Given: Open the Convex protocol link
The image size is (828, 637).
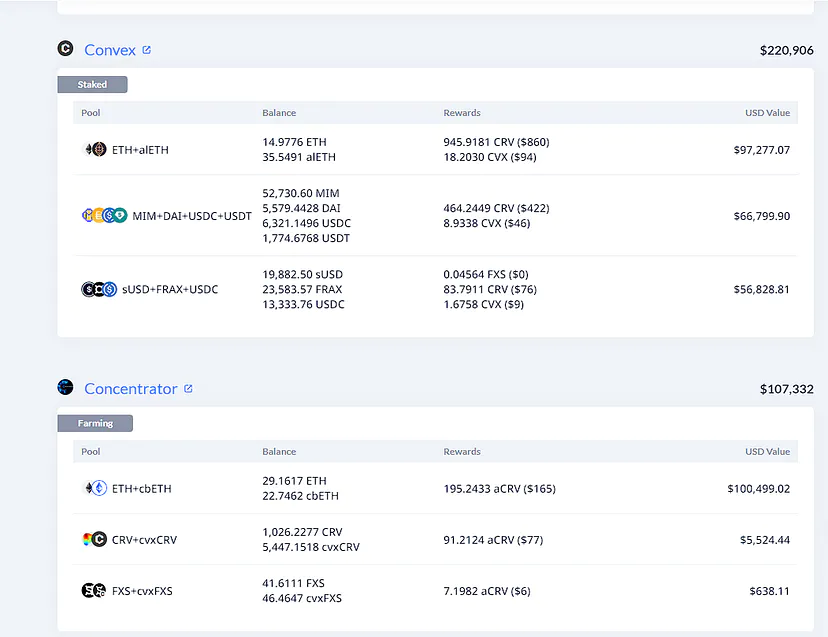Looking at the screenshot, I should click(x=110, y=50).
